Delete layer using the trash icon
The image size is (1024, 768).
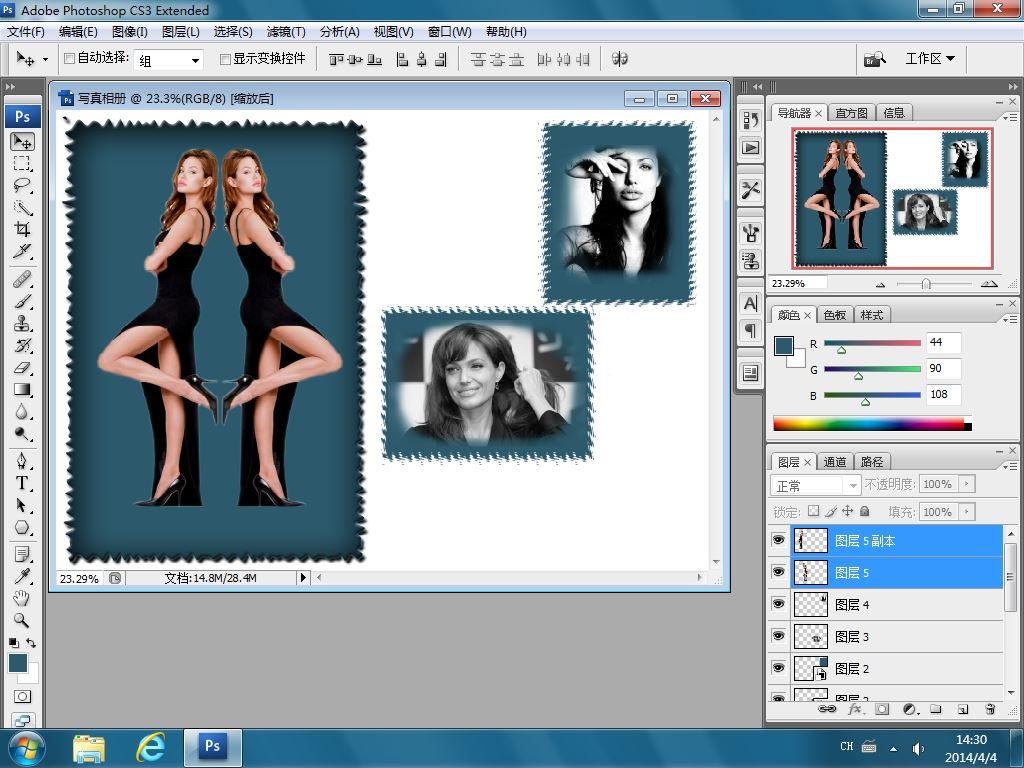[990, 709]
